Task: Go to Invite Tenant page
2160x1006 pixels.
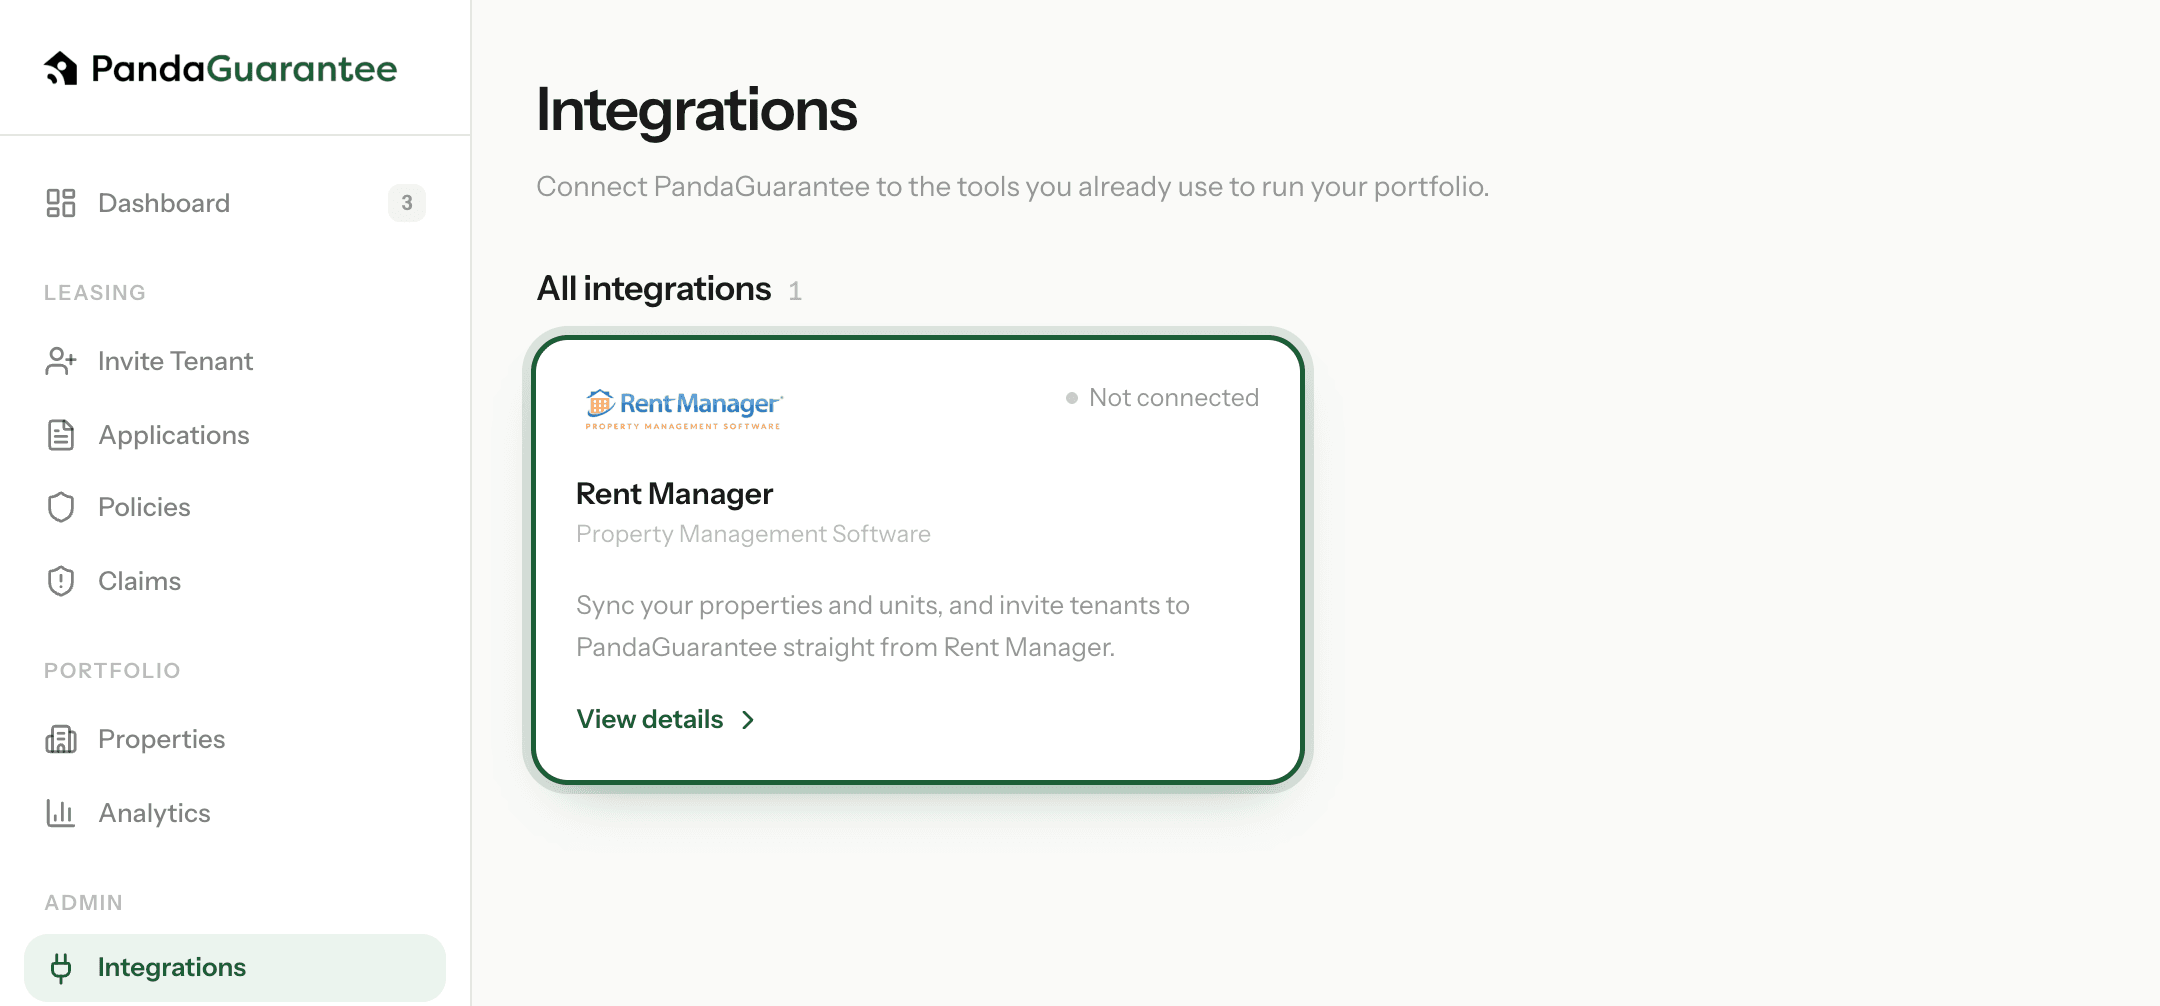Action: tap(235, 361)
